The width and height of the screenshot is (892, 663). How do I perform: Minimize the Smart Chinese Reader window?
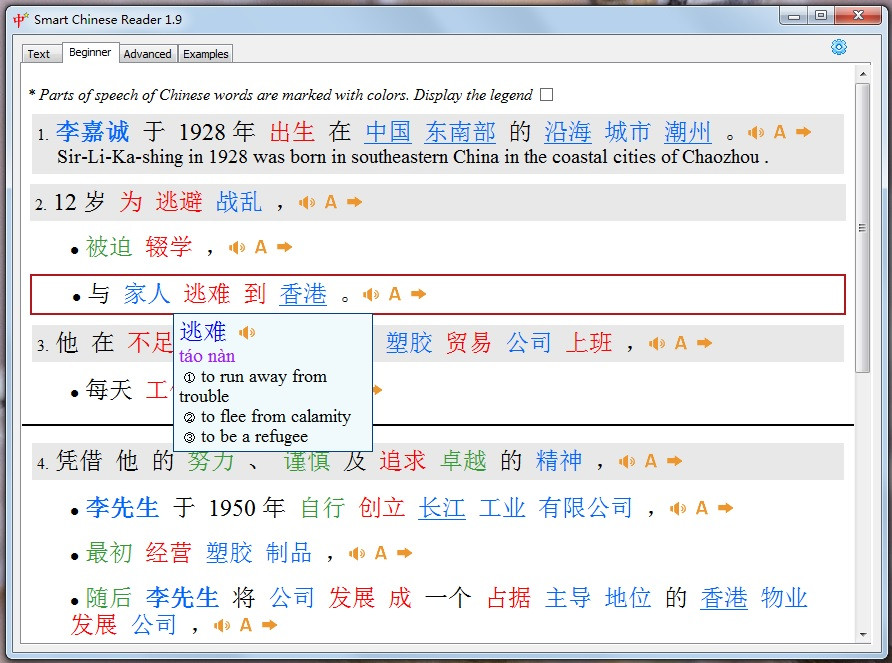click(794, 15)
